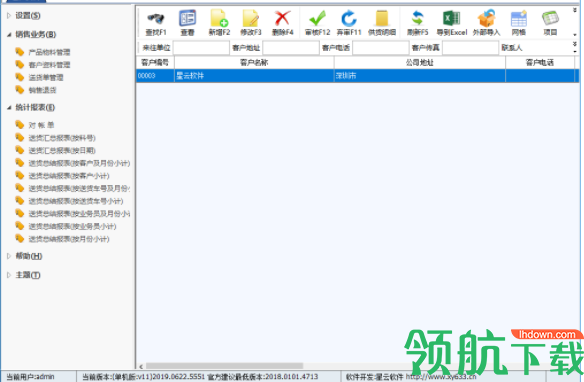Click the tag icon beside 产品物料管理

coord(20,52)
